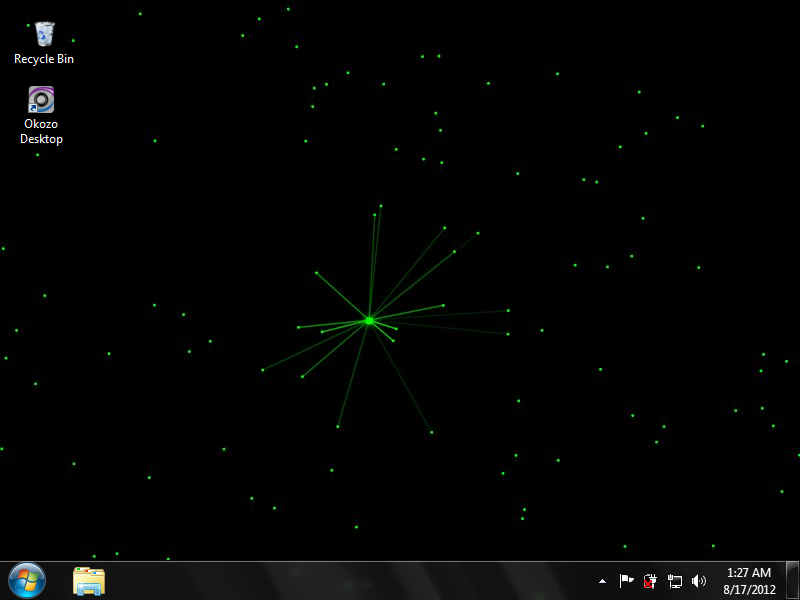Click the bright green hub node of the wallpaper animation
This screenshot has width=800, height=600.
(369, 320)
